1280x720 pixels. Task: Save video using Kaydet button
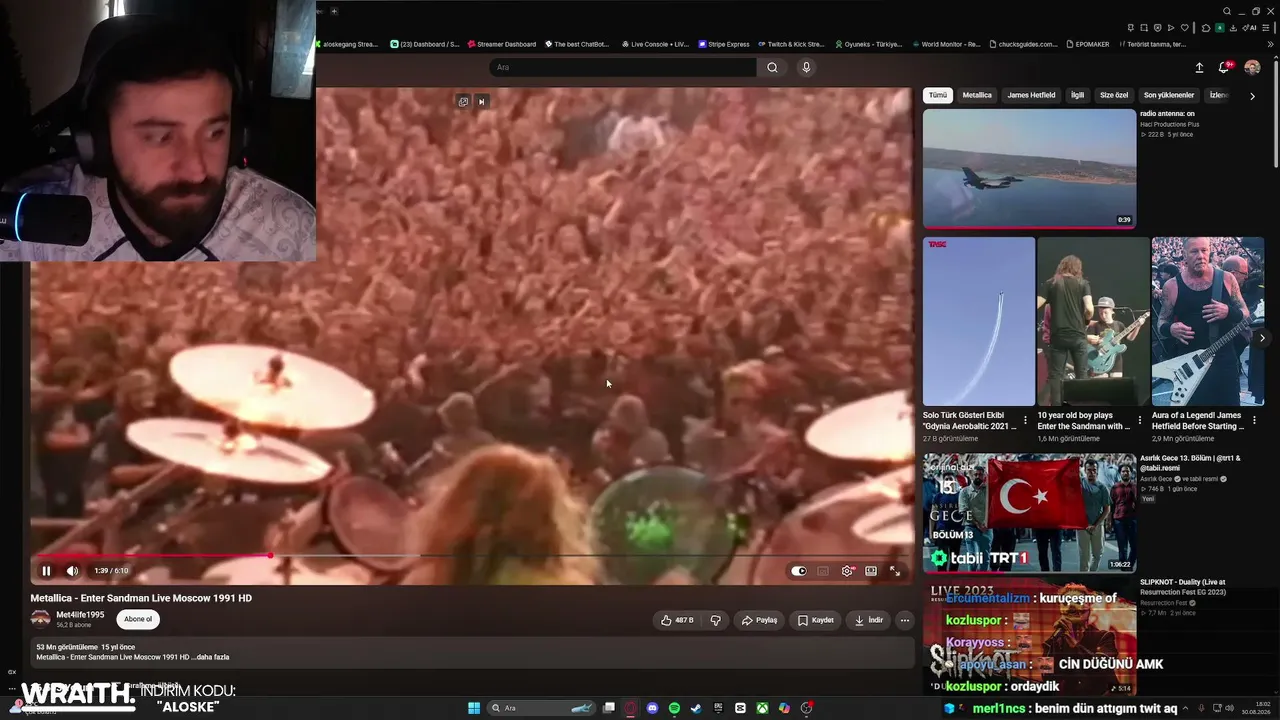point(815,620)
